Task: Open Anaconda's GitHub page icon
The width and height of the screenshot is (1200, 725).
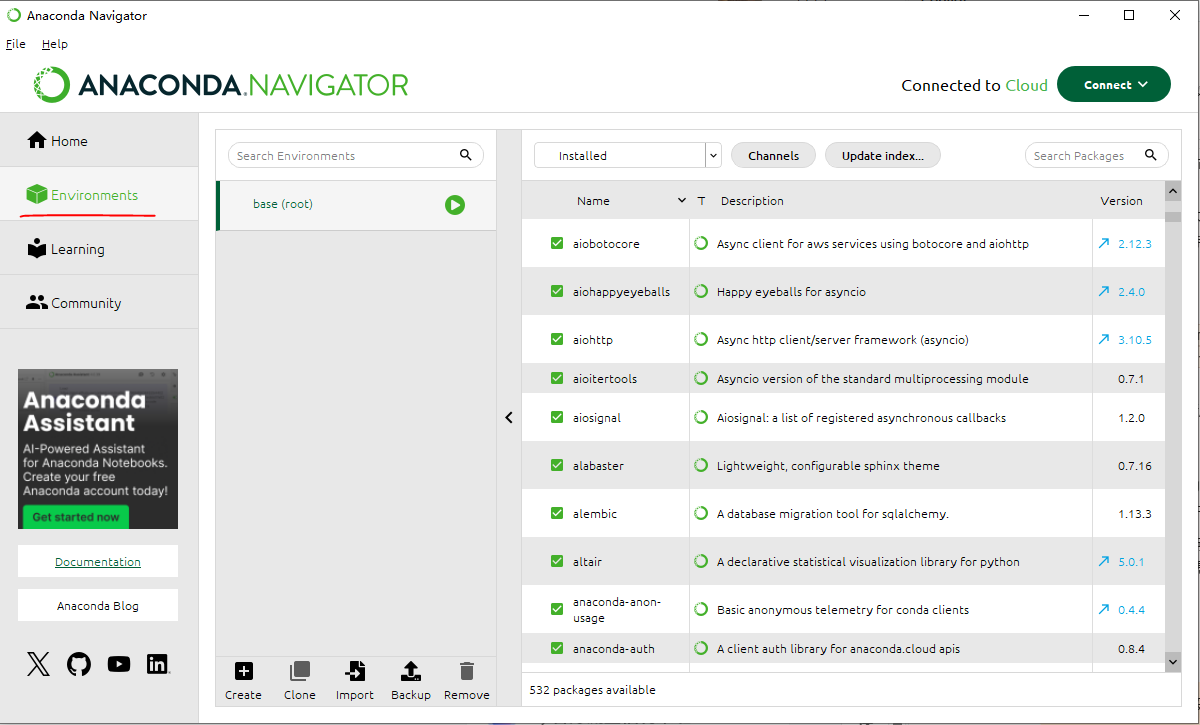Action: [x=78, y=664]
